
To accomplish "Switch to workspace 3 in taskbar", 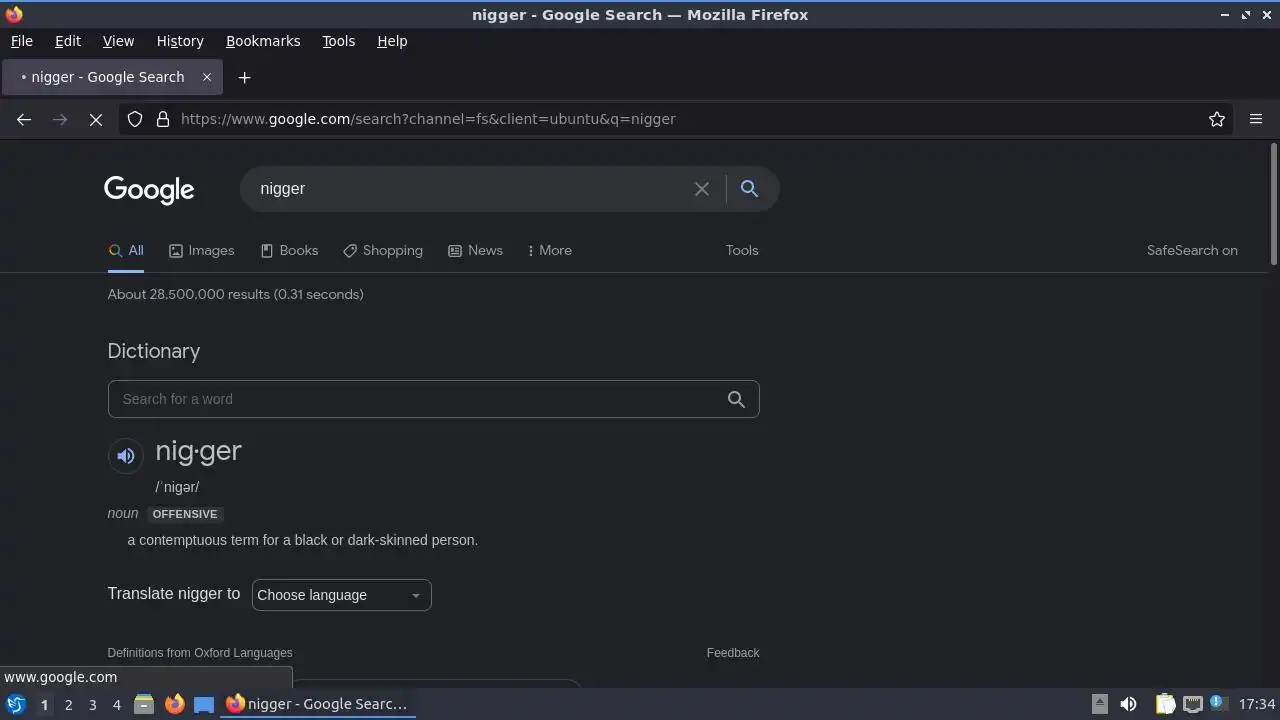I will click(x=92, y=704).
